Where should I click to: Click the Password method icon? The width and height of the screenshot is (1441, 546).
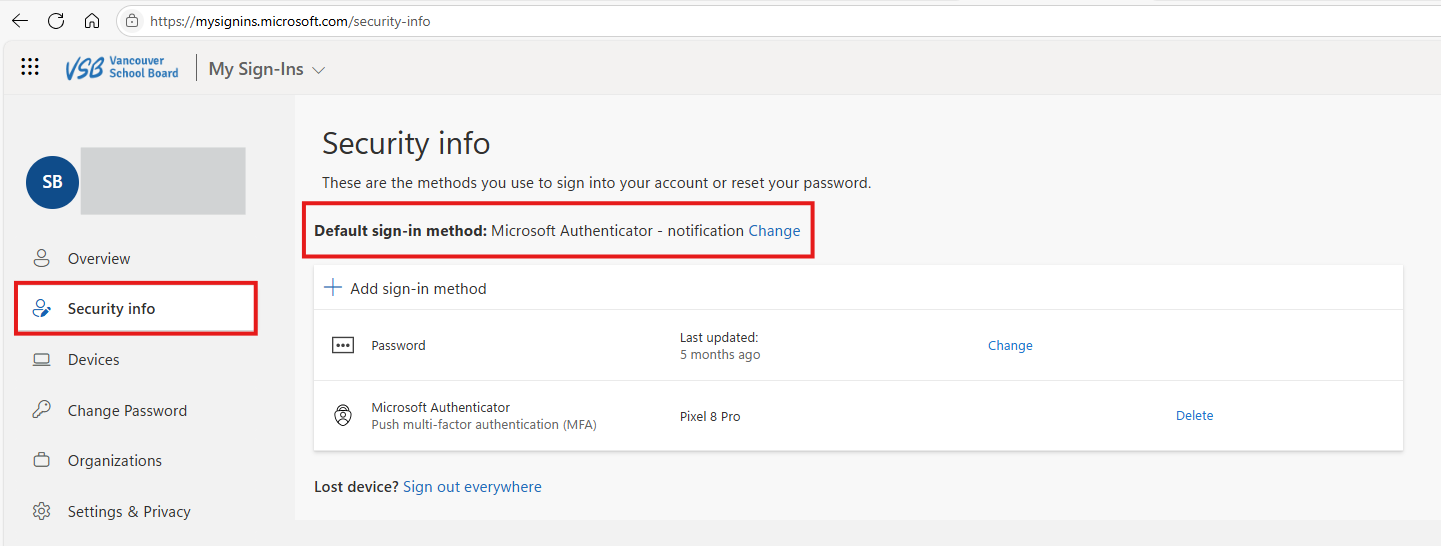[x=343, y=345]
